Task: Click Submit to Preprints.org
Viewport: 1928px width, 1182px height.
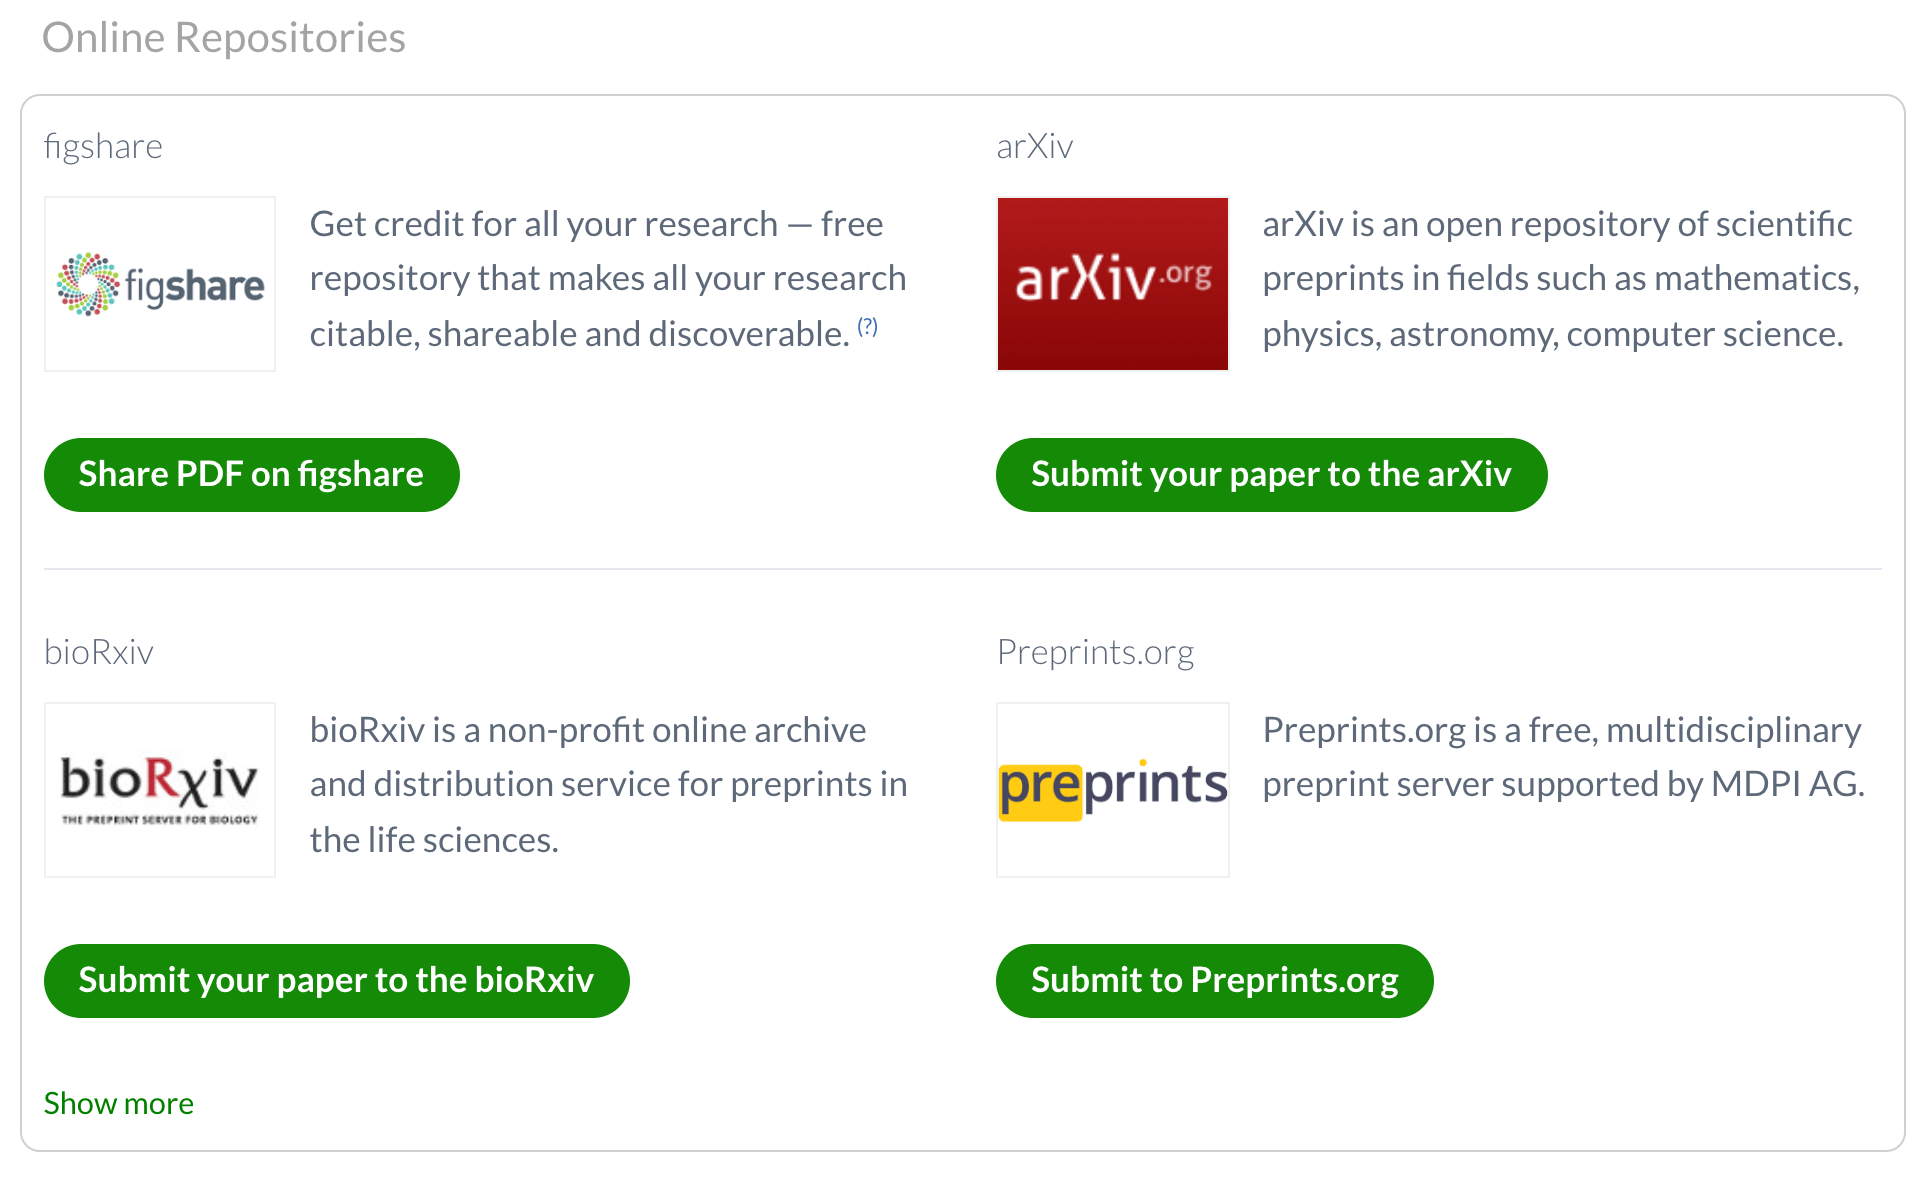Action: point(1214,981)
